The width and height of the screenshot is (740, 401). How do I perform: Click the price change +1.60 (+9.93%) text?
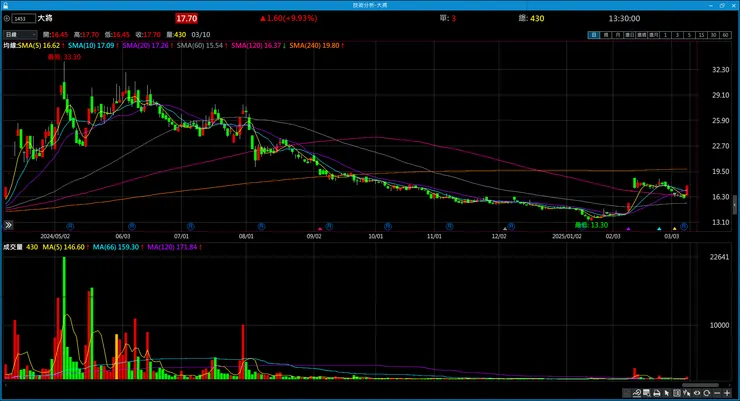click(x=288, y=18)
